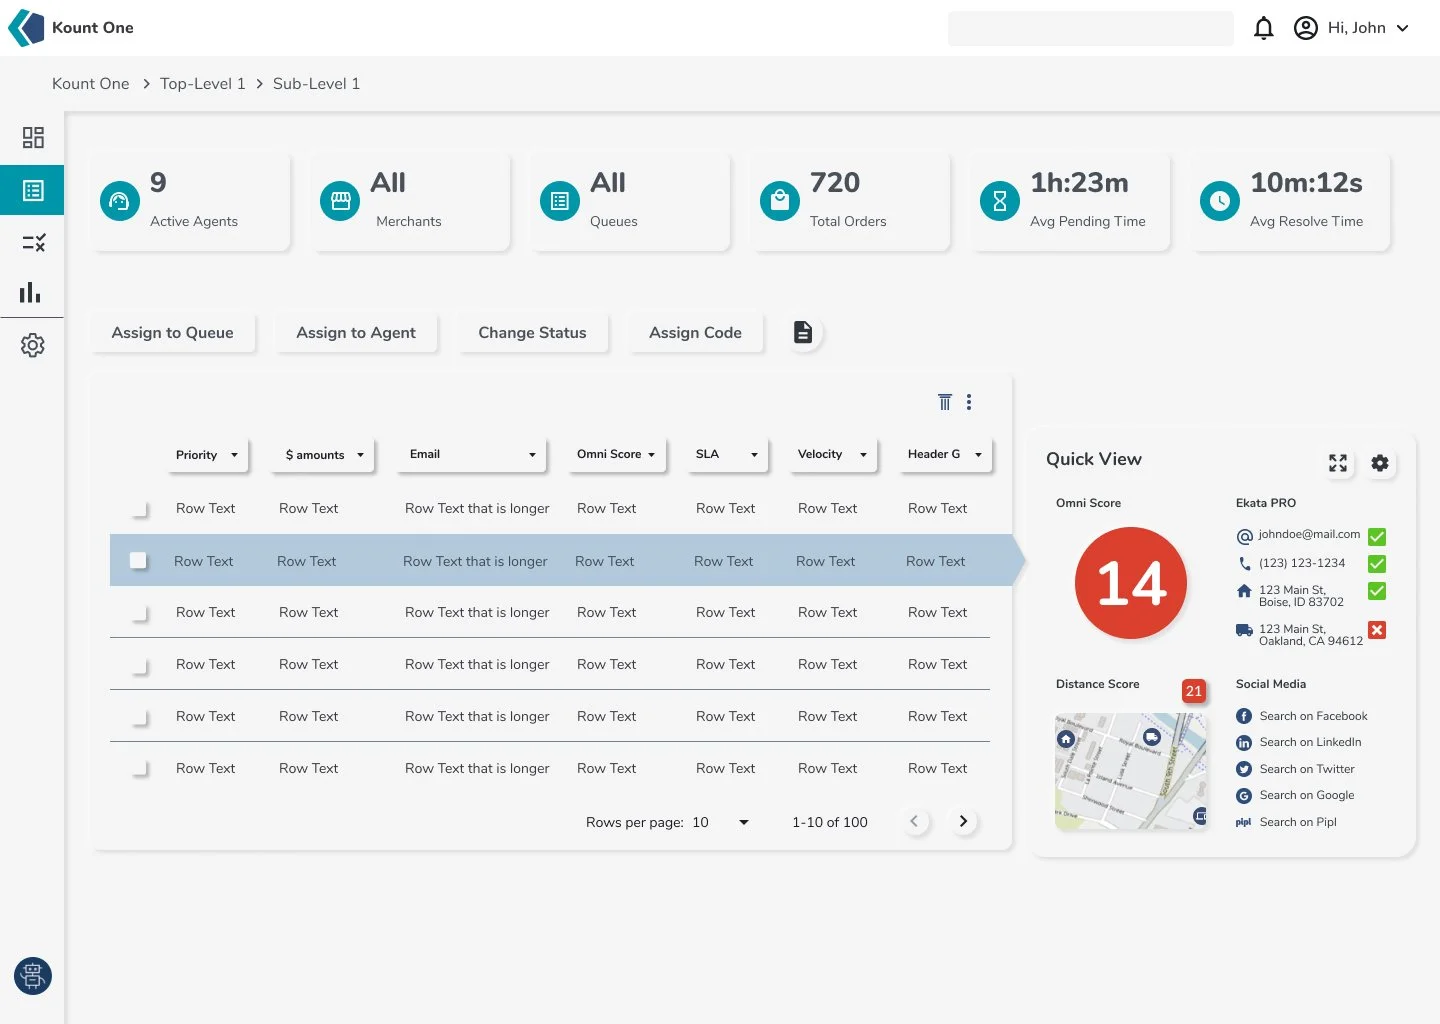The image size is (1440, 1024).
Task: Click the green check next to johndoe@mail.com
Action: pos(1377,537)
